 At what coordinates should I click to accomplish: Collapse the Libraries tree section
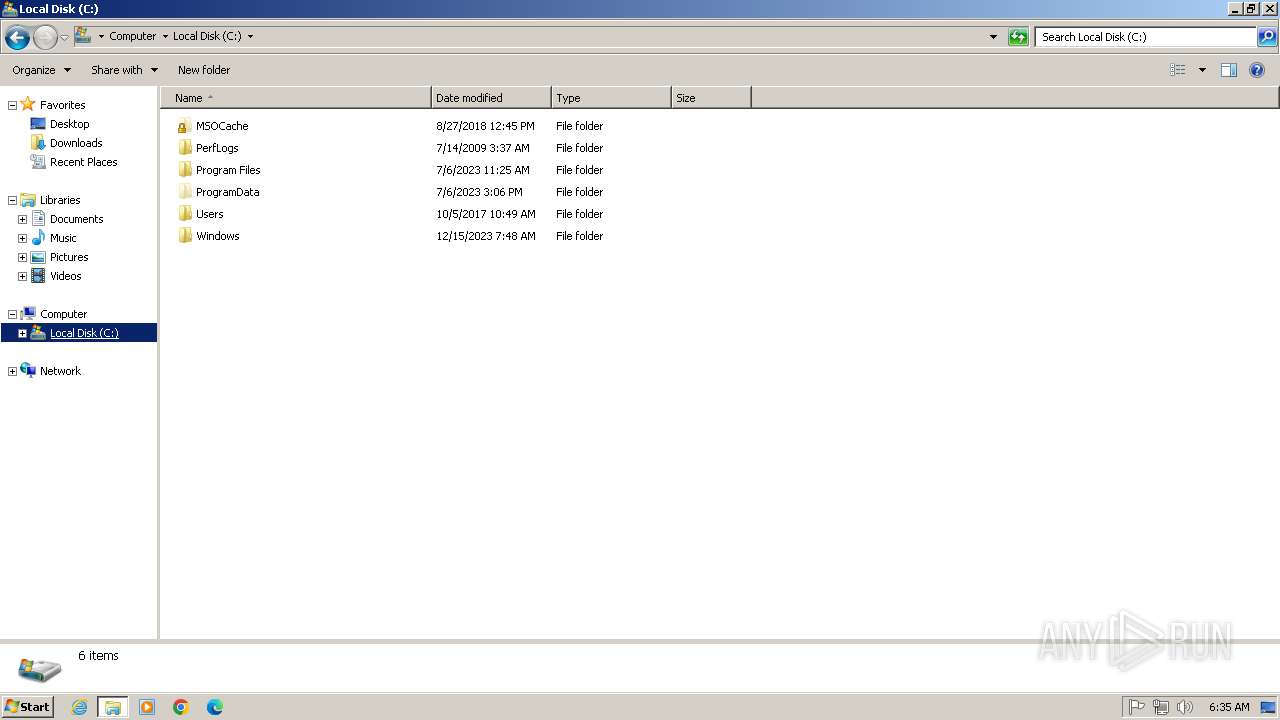[12, 200]
